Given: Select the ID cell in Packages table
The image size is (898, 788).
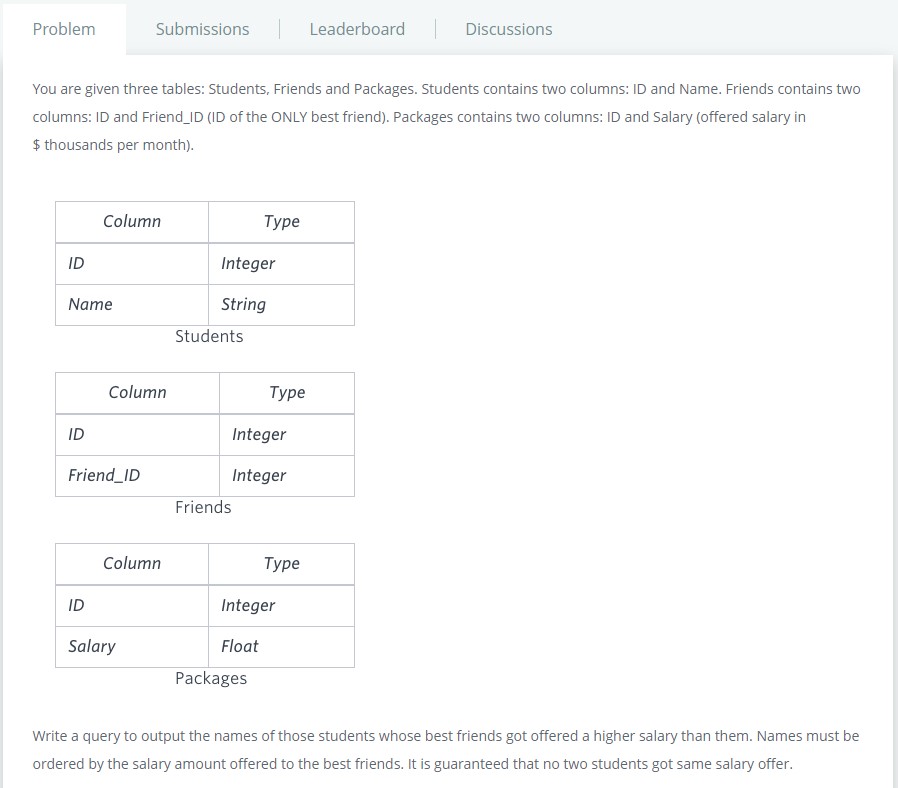Looking at the screenshot, I should click(x=76, y=605).
